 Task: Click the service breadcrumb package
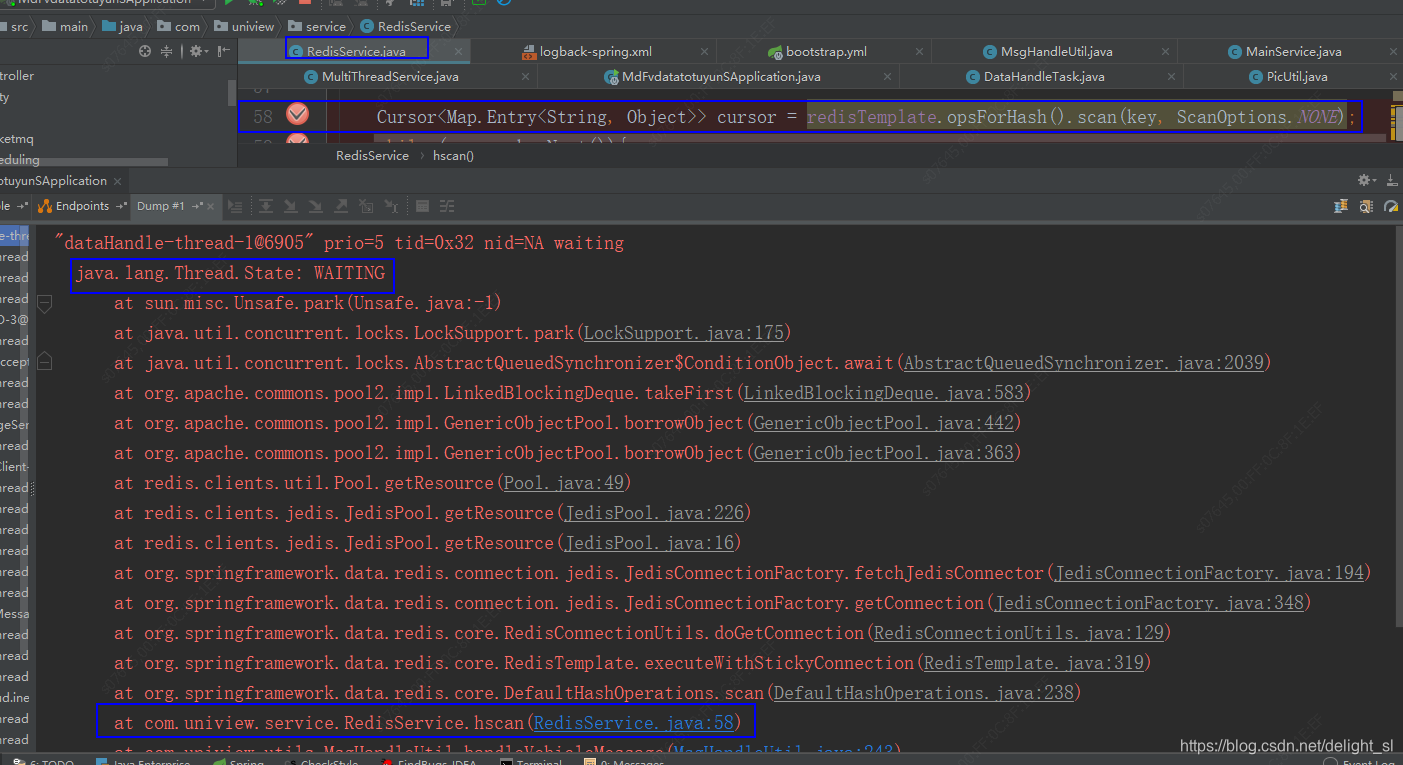(318, 26)
